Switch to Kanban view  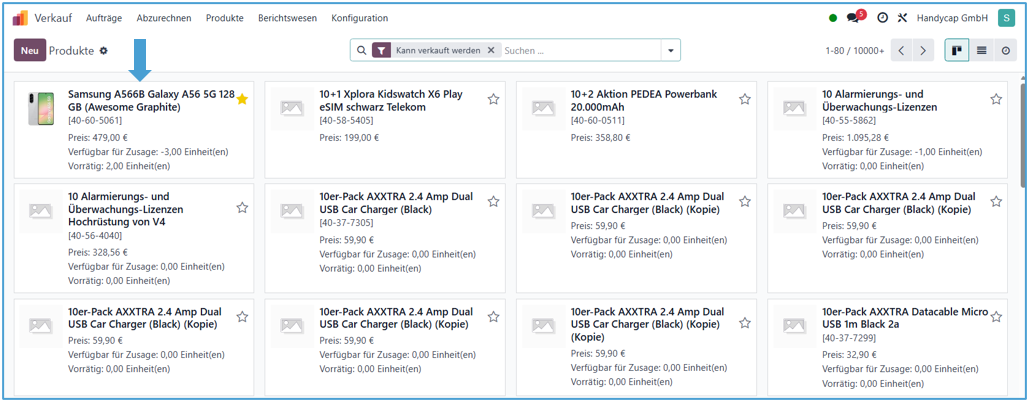coord(957,50)
